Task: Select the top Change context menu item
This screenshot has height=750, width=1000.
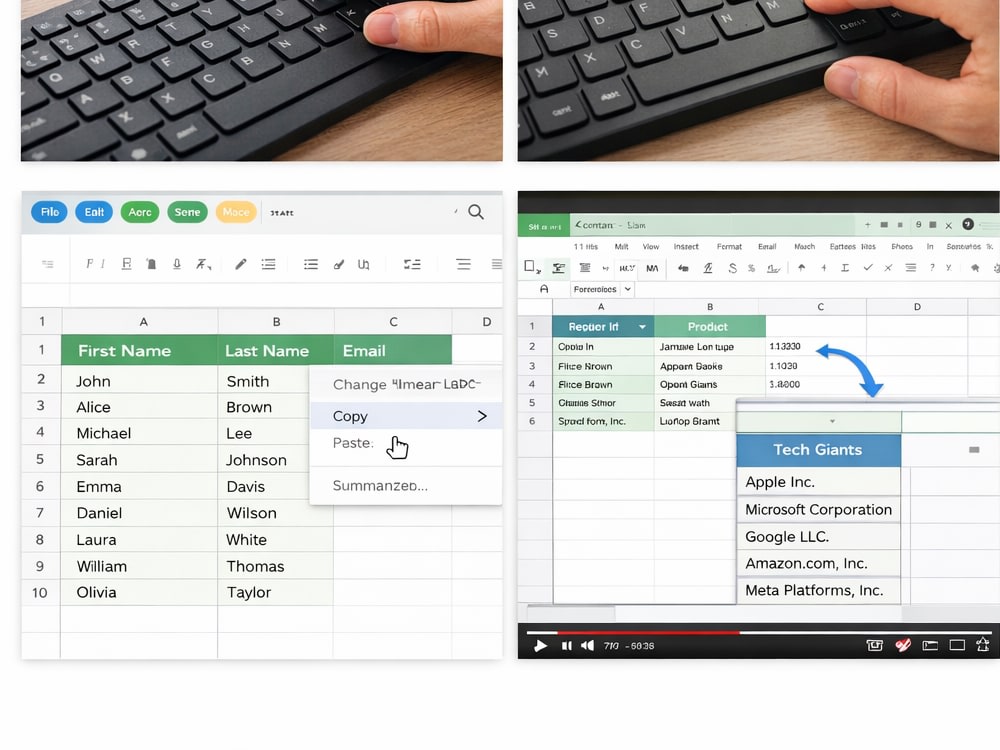Action: tap(406, 384)
